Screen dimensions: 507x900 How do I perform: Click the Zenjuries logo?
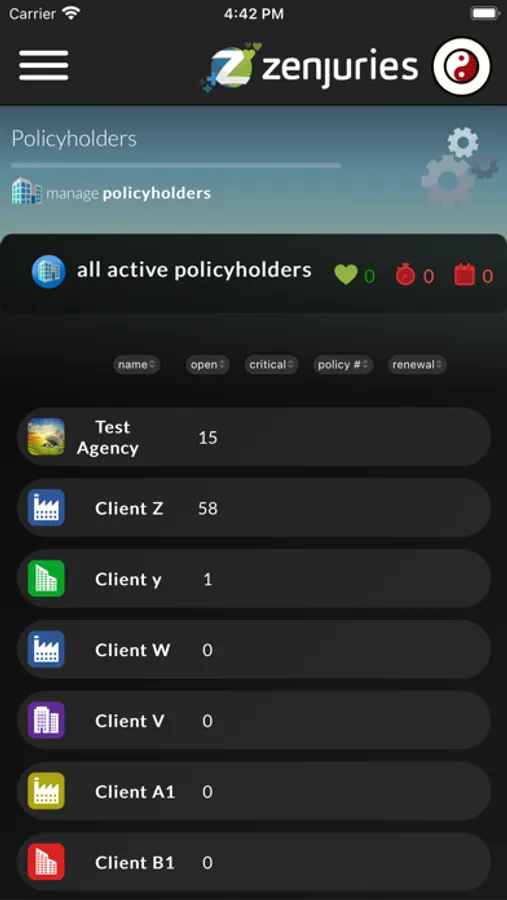click(309, 67)
